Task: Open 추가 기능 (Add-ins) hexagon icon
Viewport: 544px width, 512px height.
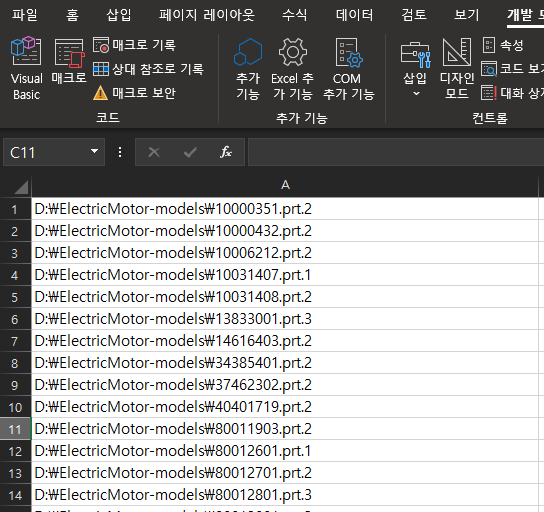Action: click(x=248, y=69)
